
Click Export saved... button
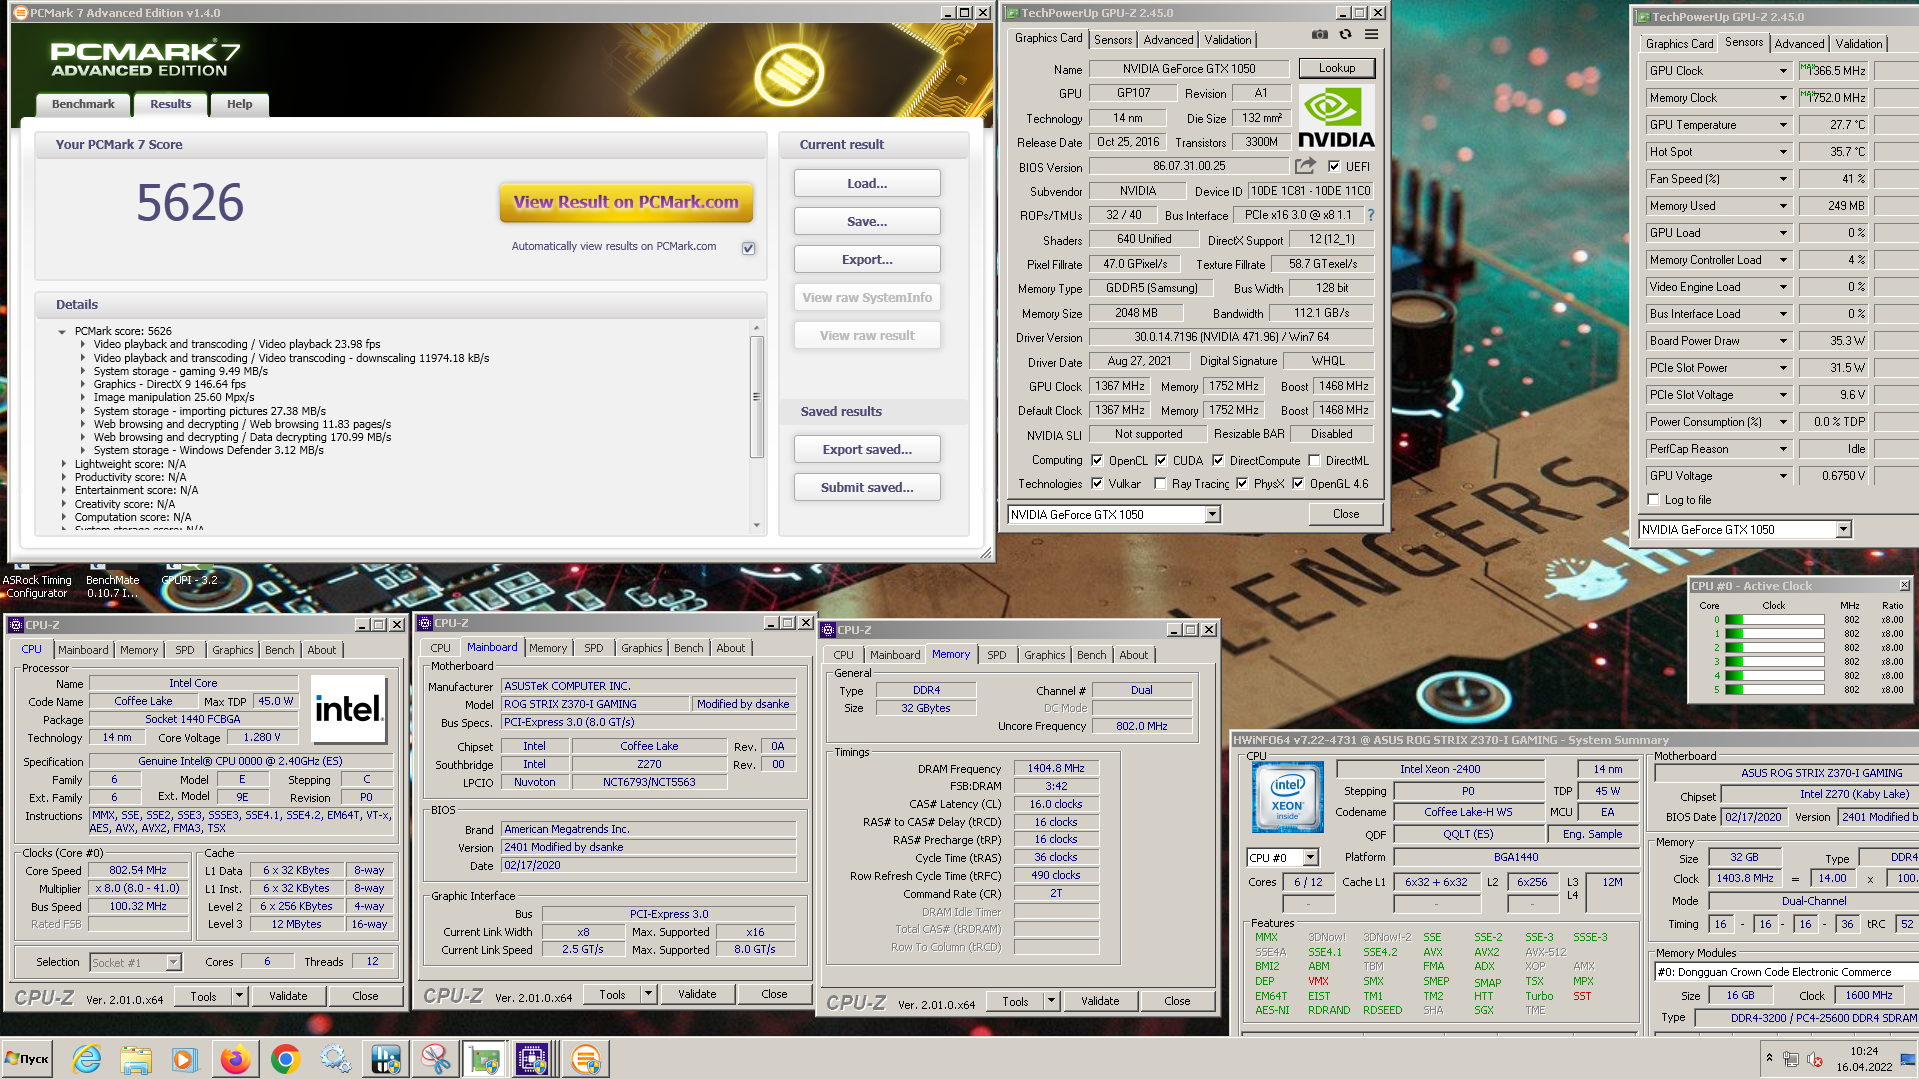(x=867, y=450)
